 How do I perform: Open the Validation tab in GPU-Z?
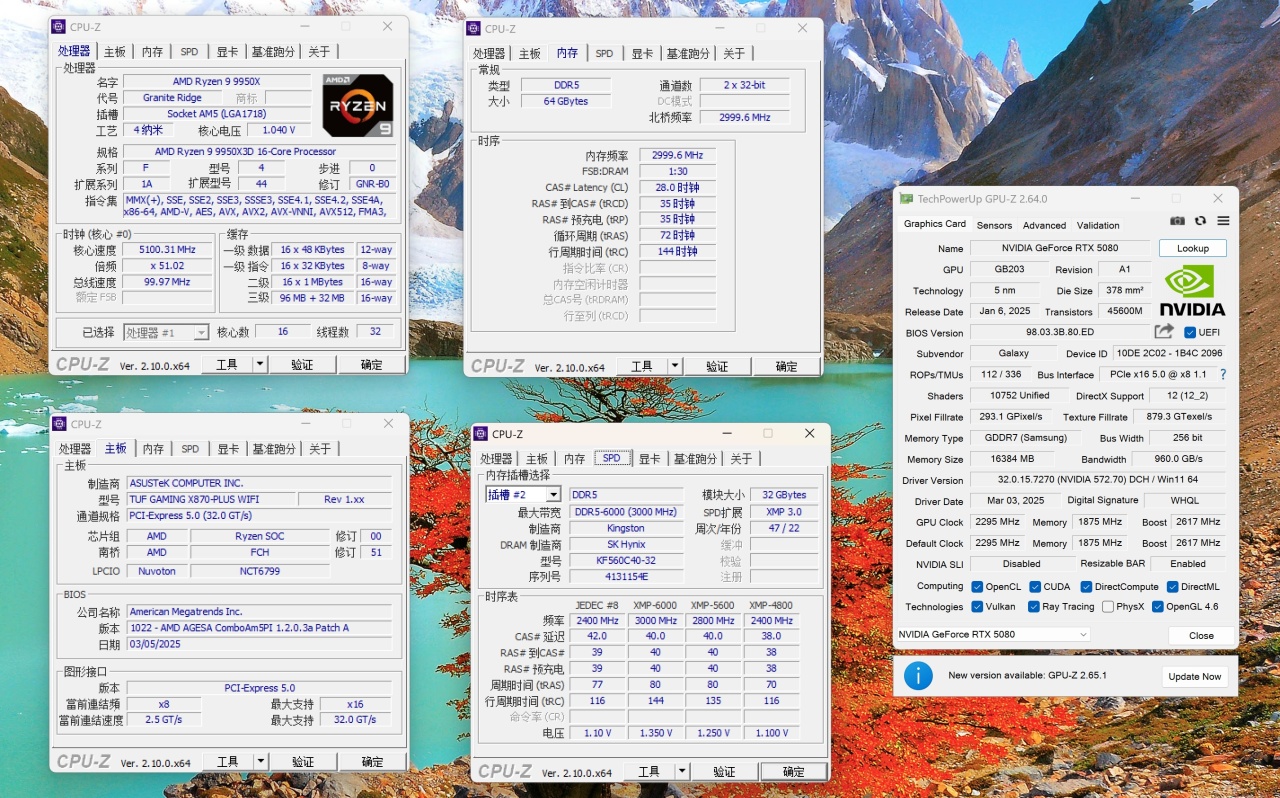point(1098,225)
